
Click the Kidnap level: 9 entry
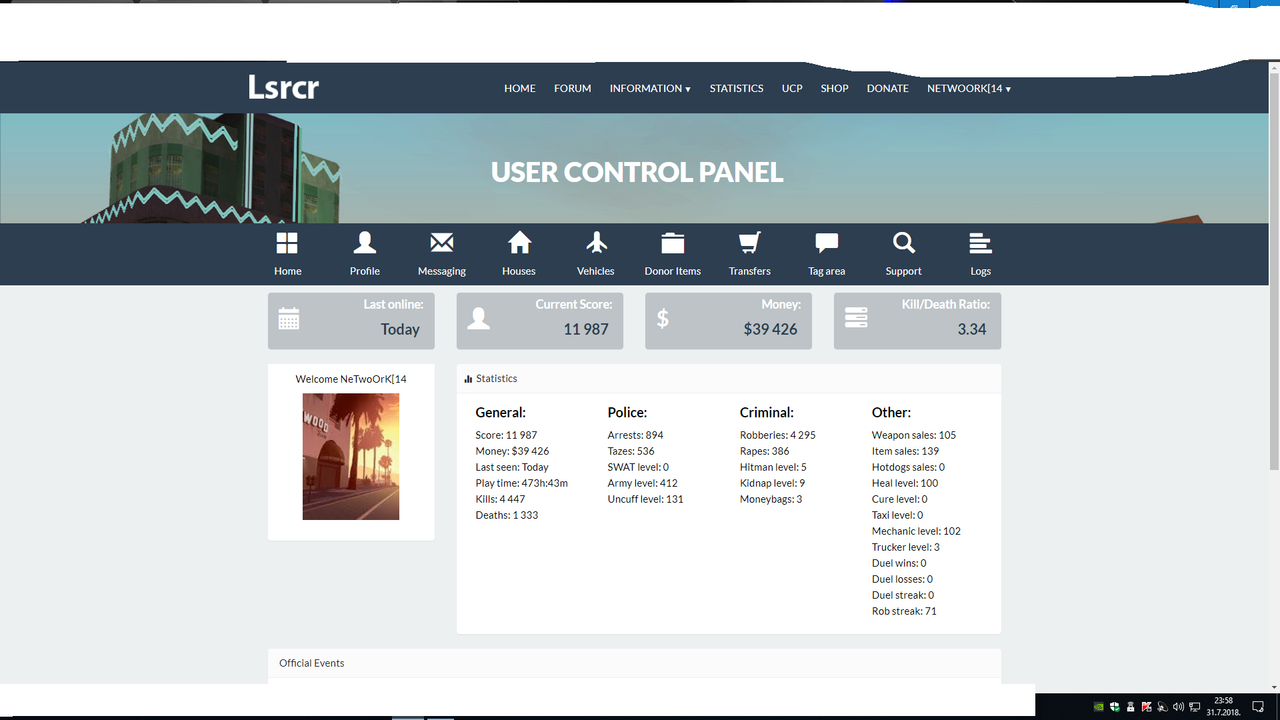coord(773,483)
